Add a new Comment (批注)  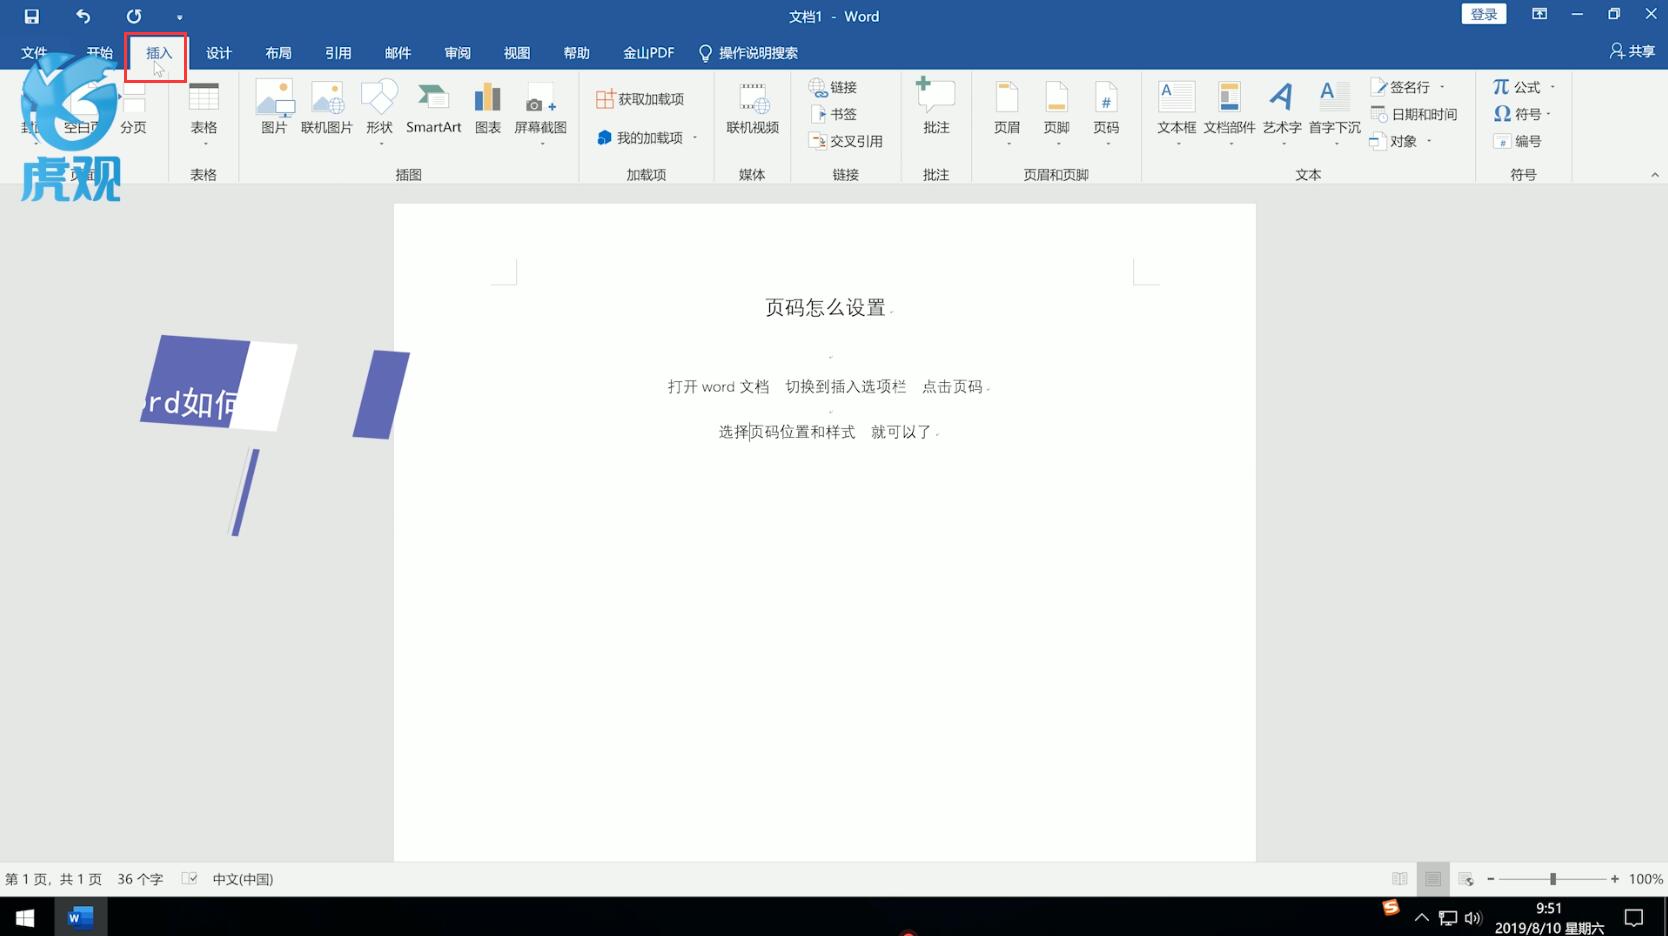pos(936,107)
